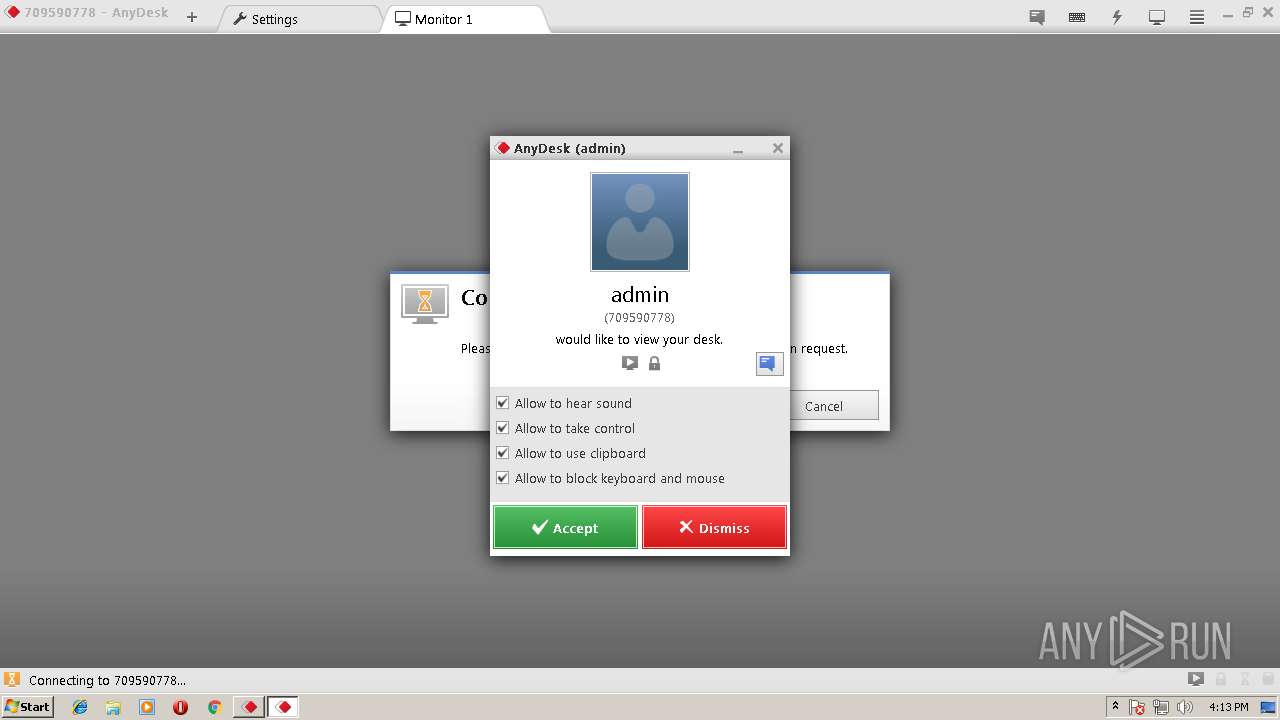Open the keyboard menu icon

point(1077,18)
